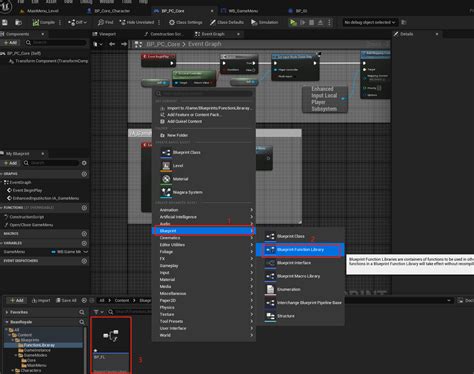Screen dimensions: 474x374
Task: Open the debug object selection dropdown
Action: pos(369,22)
